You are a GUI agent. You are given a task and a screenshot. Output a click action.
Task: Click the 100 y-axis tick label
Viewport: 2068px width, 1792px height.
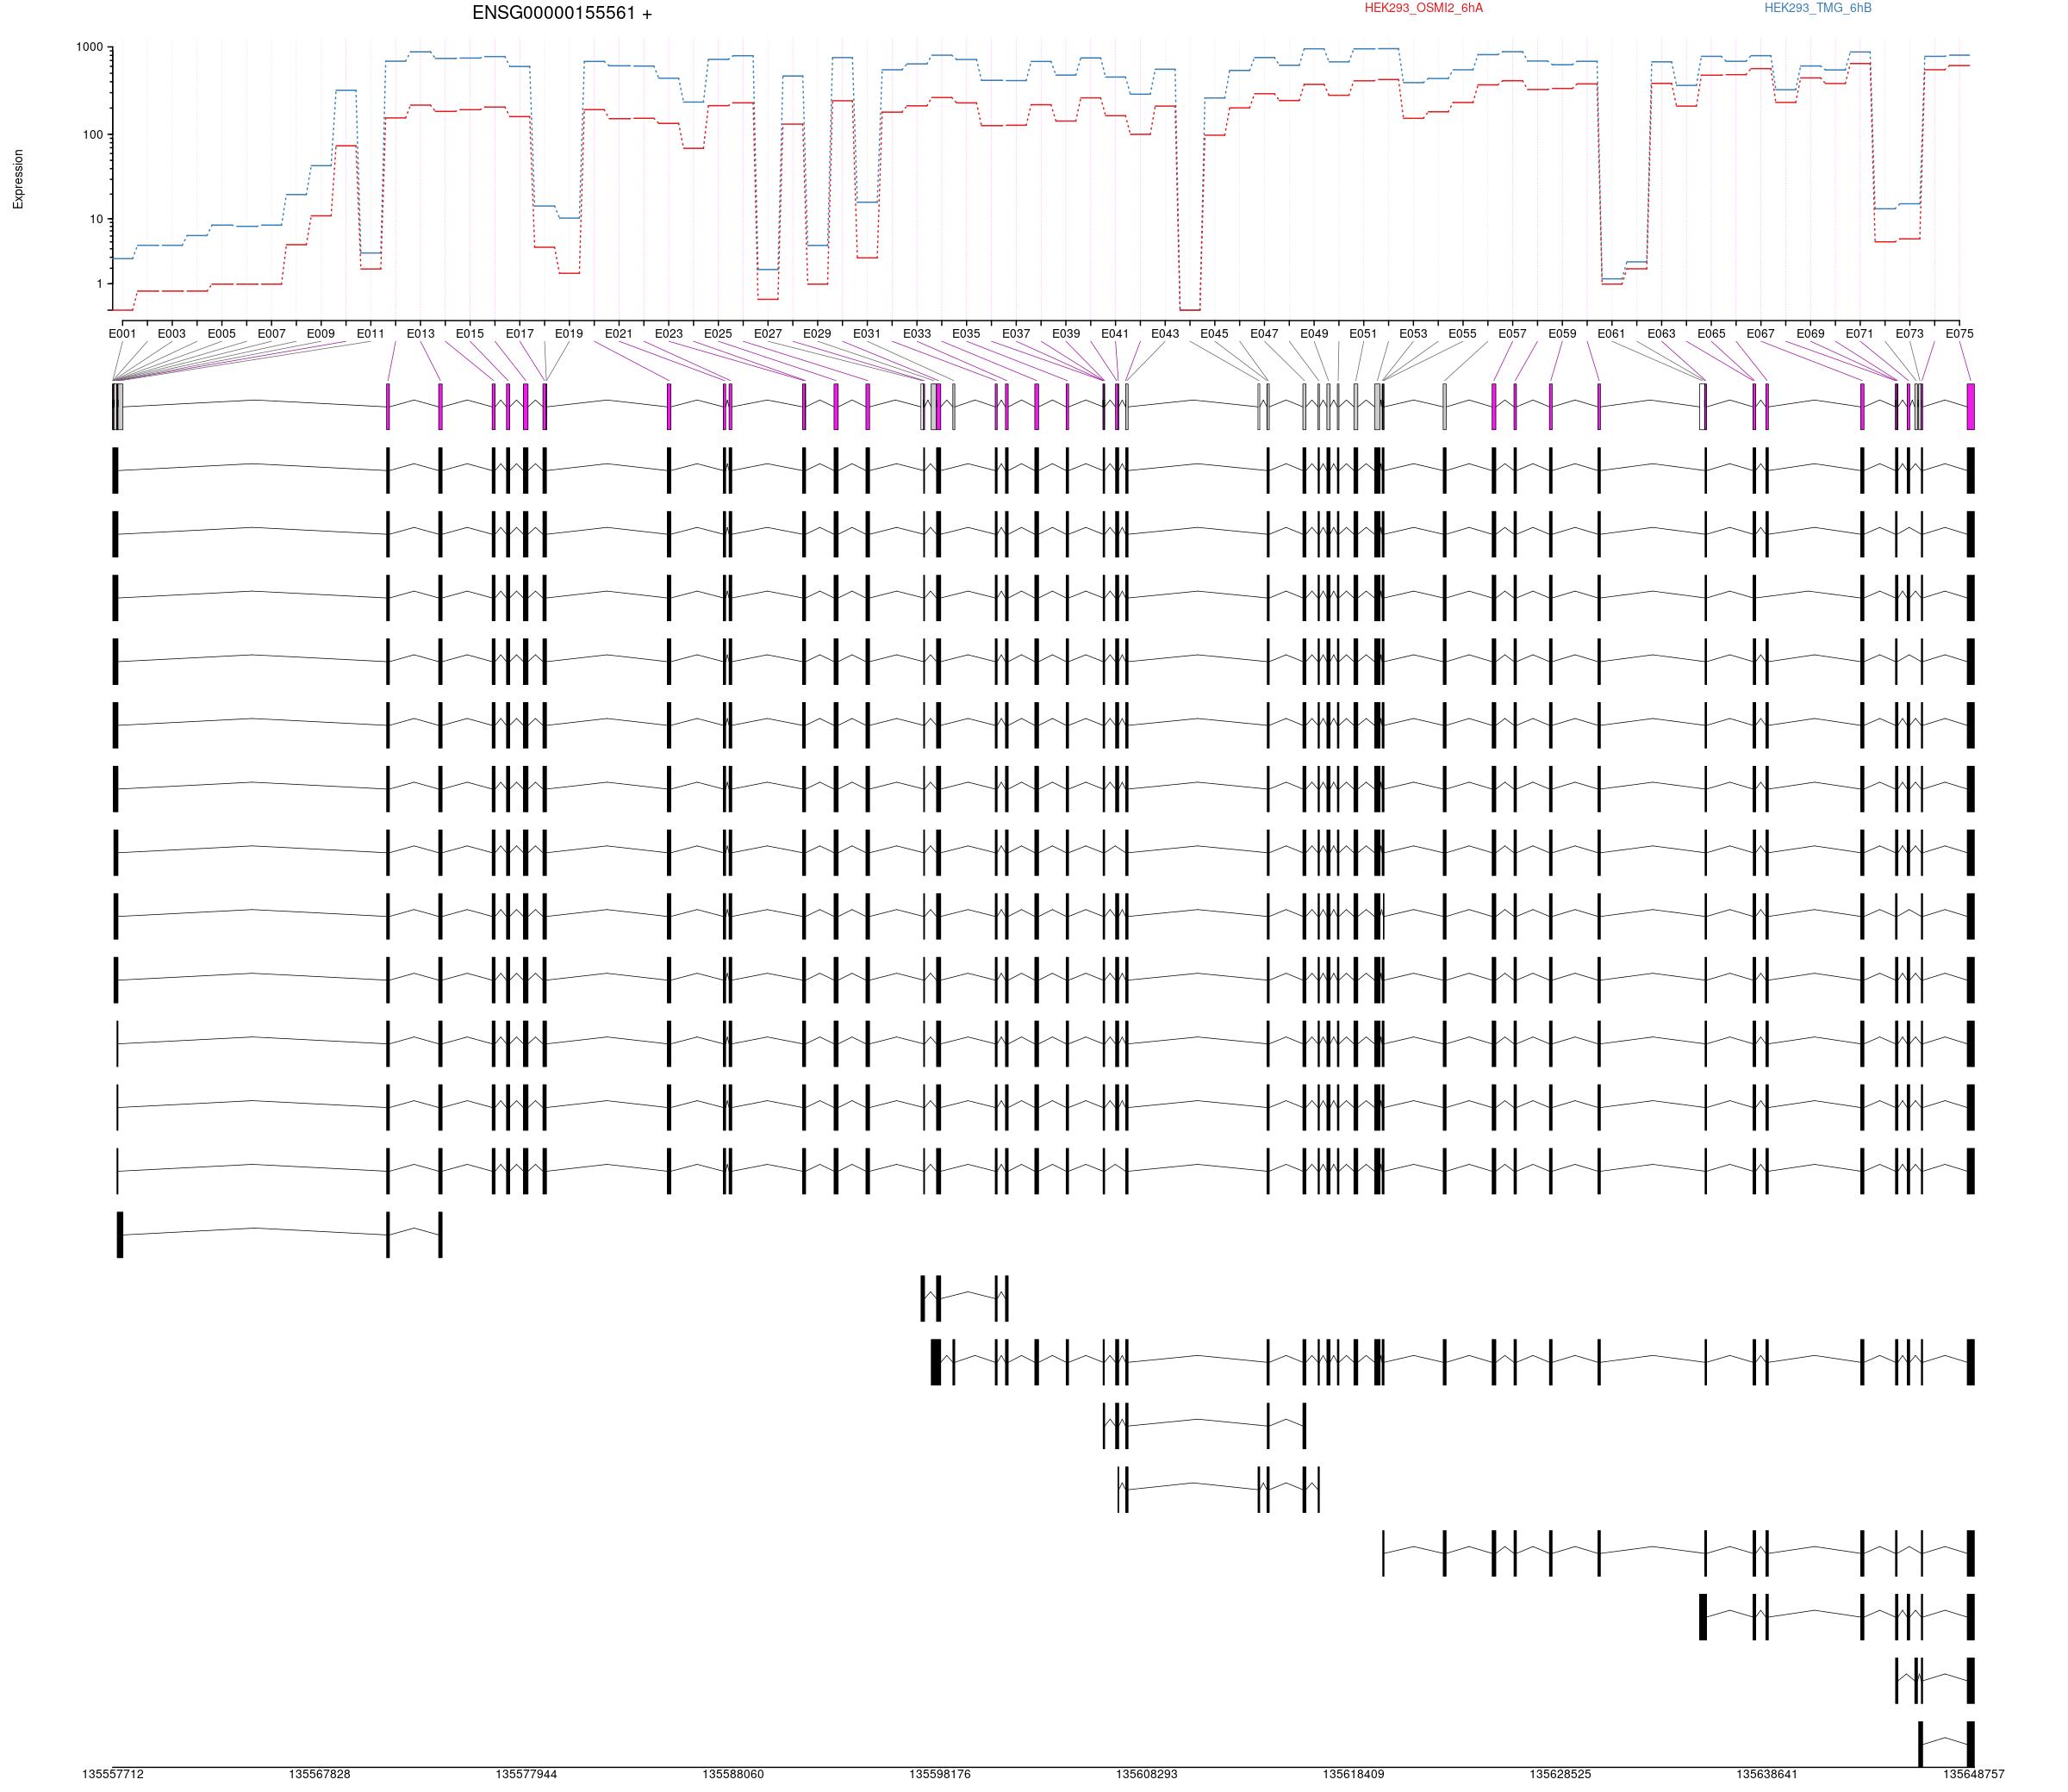click(94, 134)
